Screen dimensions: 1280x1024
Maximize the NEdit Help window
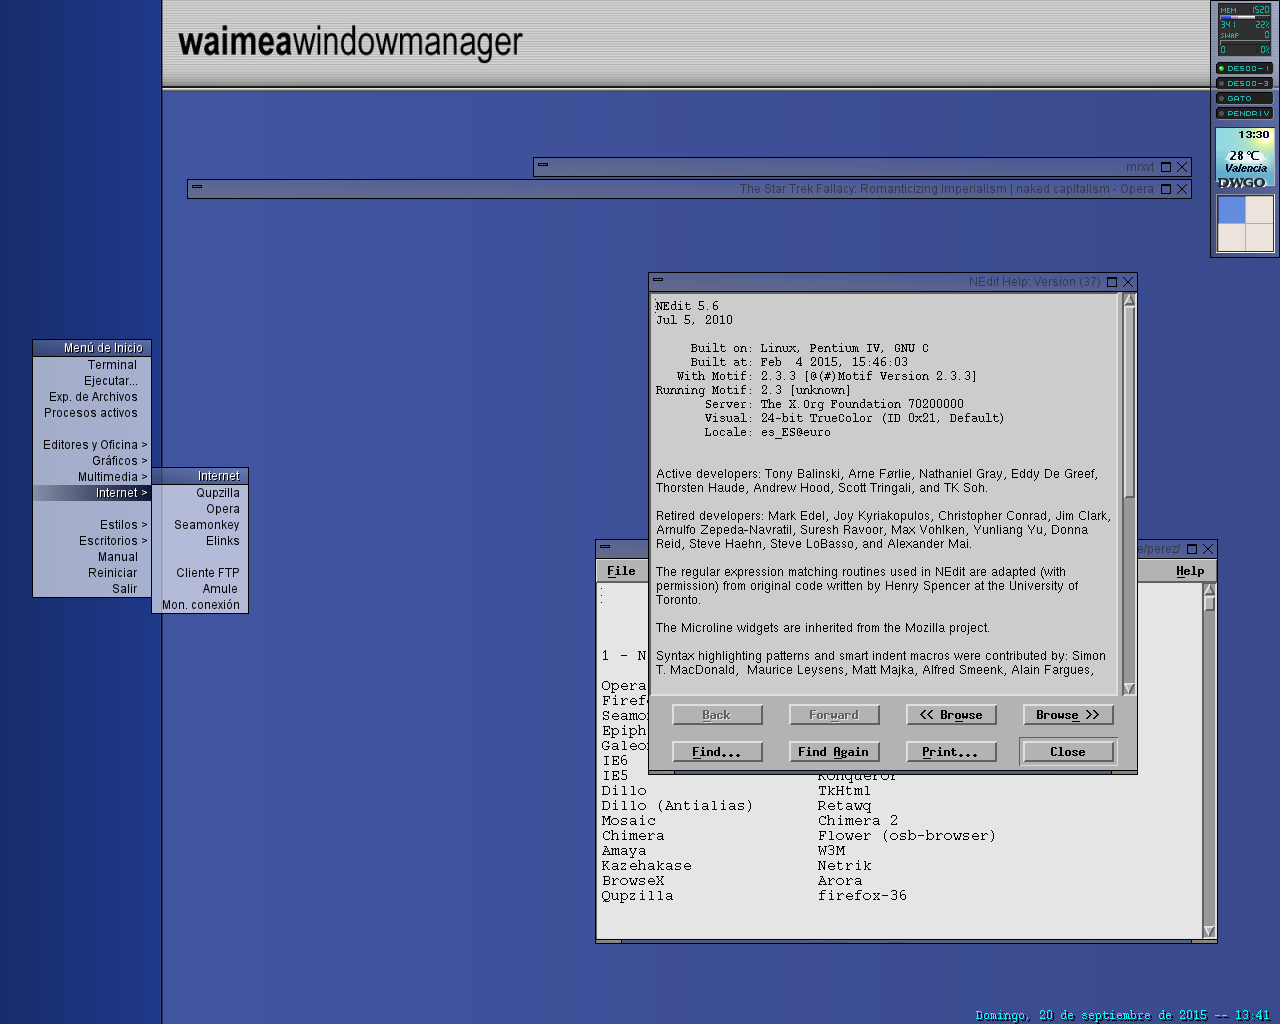(x=1112, y=282)
